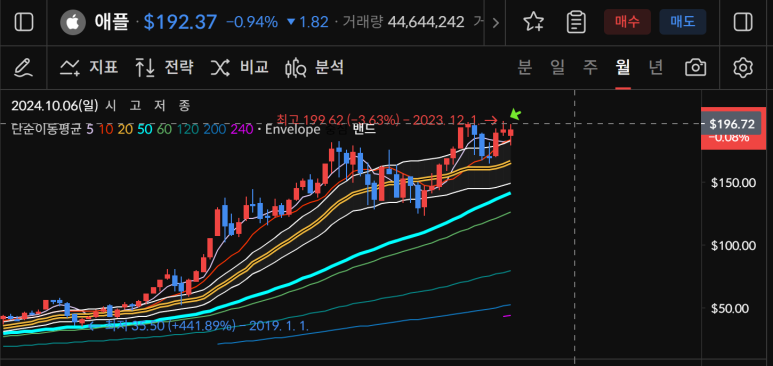This screenshot has height=366, width=773.
Task: Open the clipboard notes icon
Action: [576, 22]
